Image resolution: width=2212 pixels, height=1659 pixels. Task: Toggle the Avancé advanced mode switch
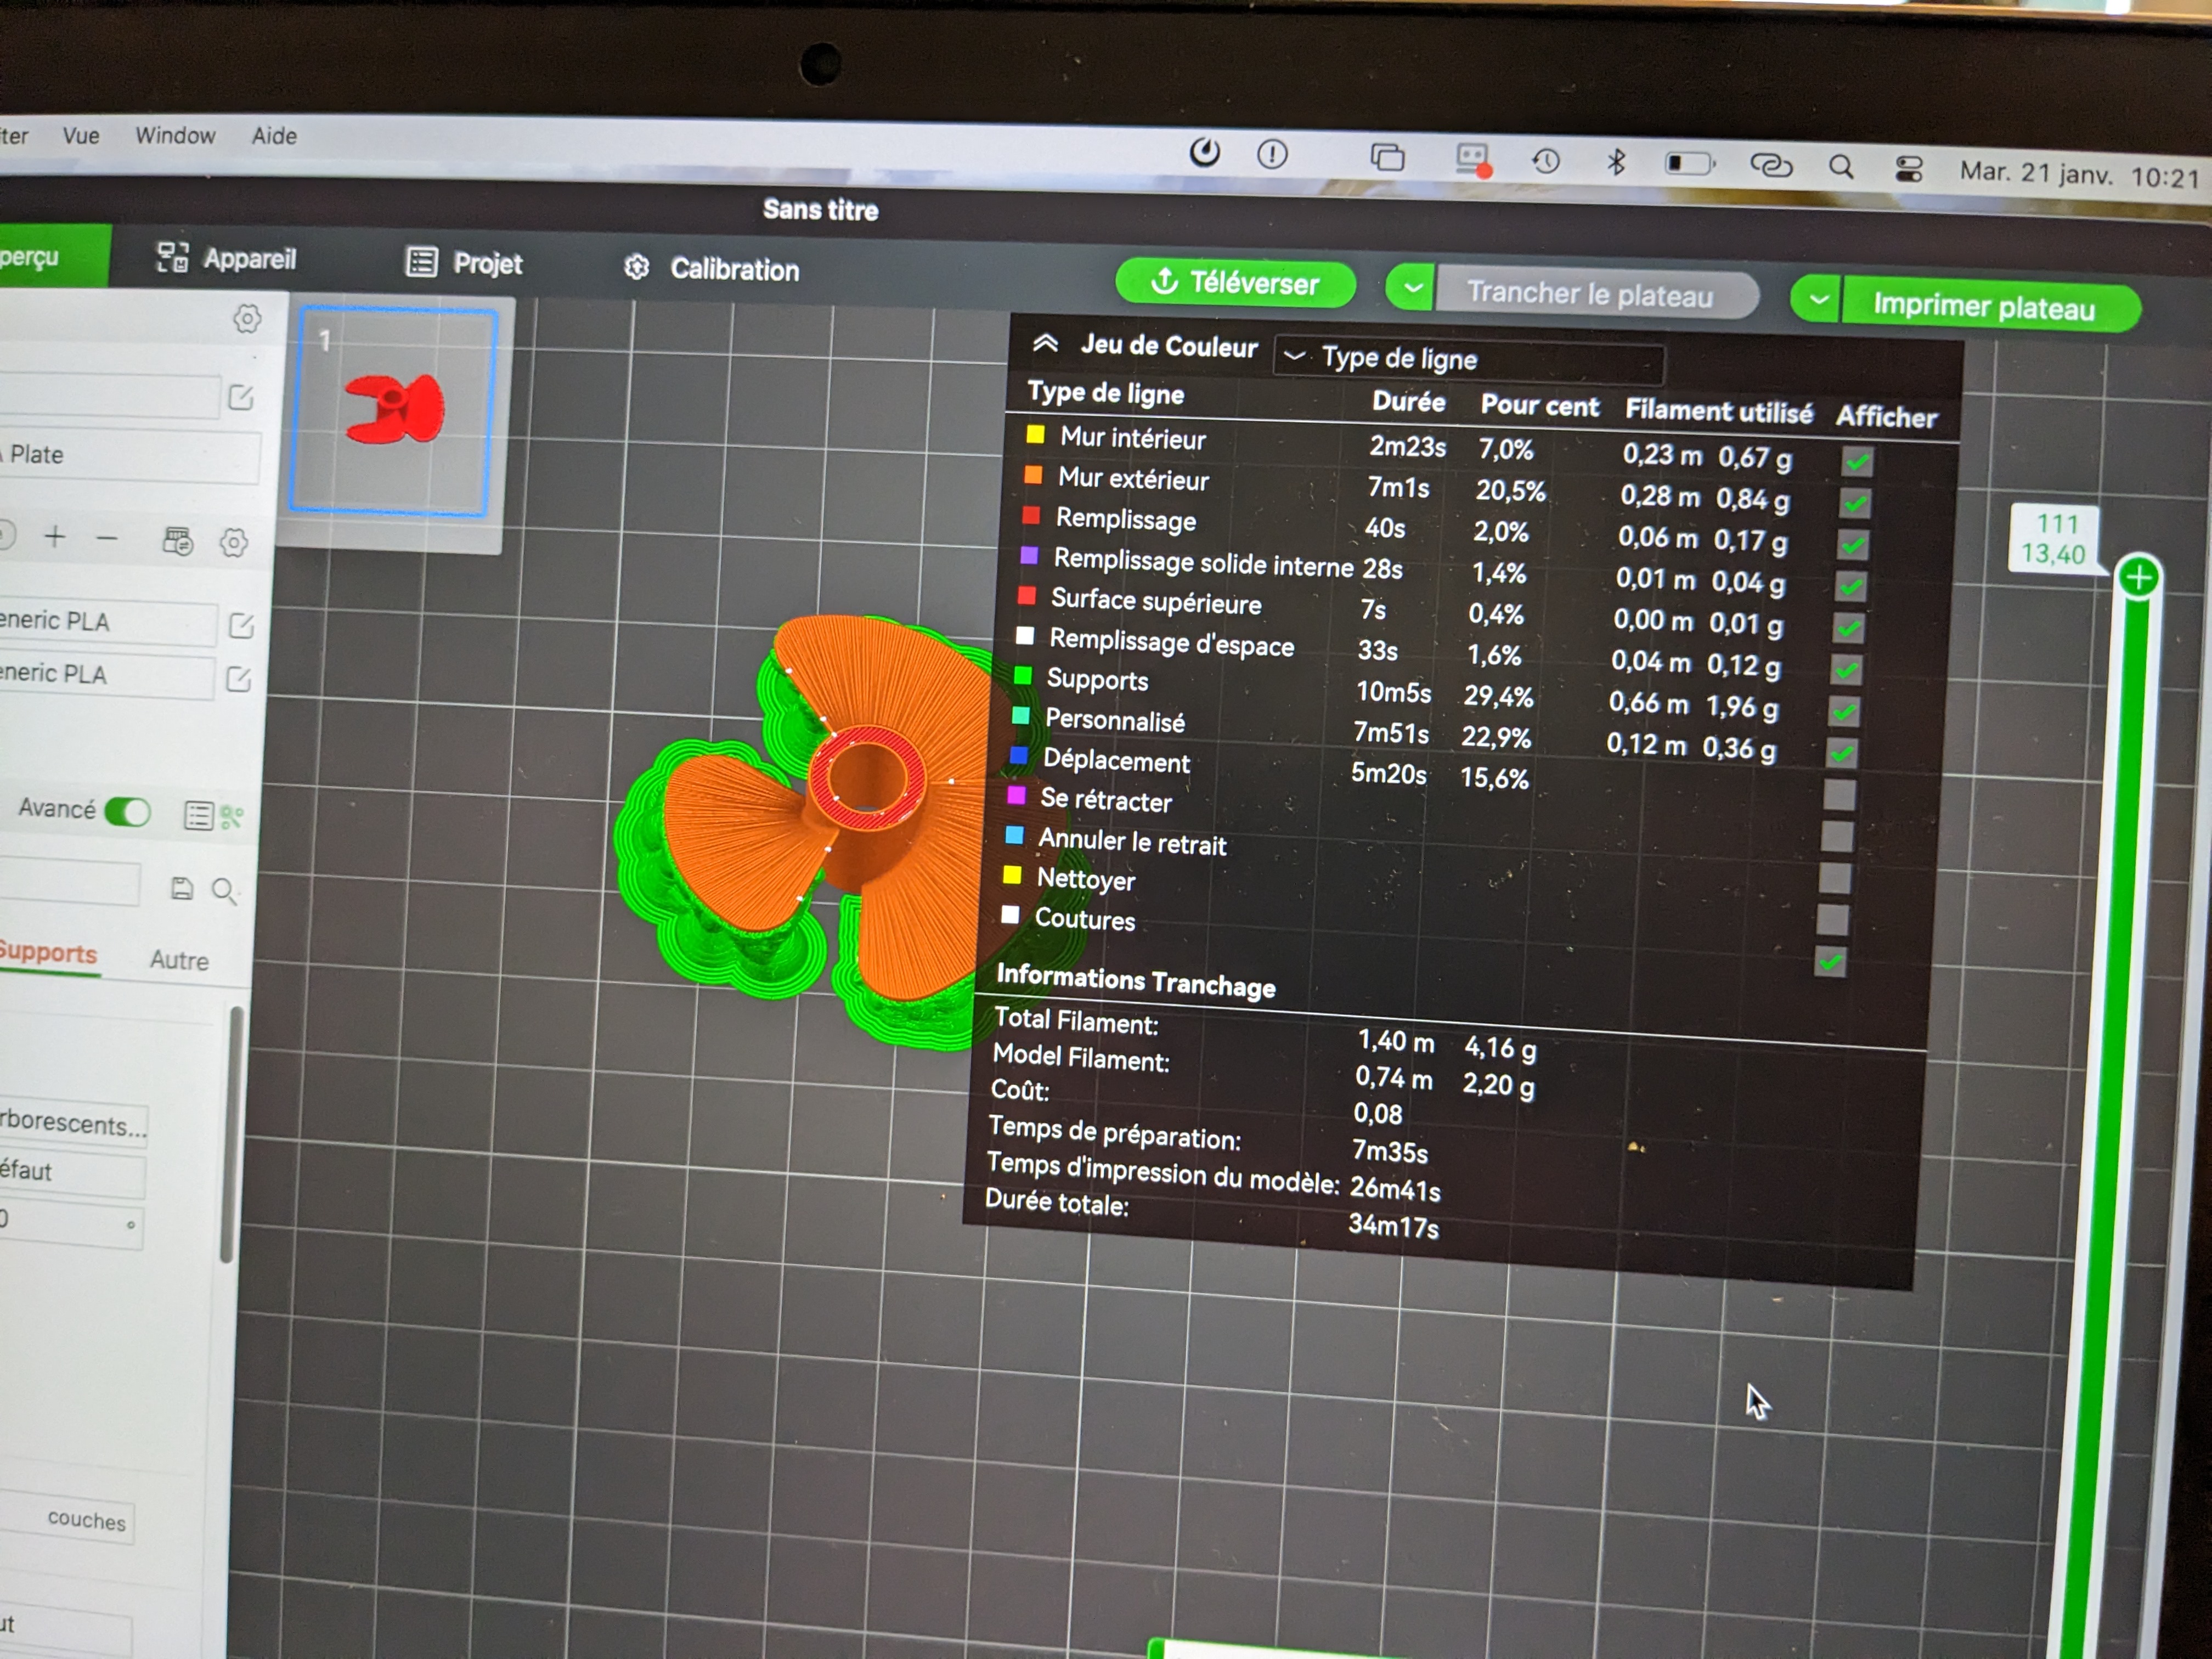click(128, 811)
